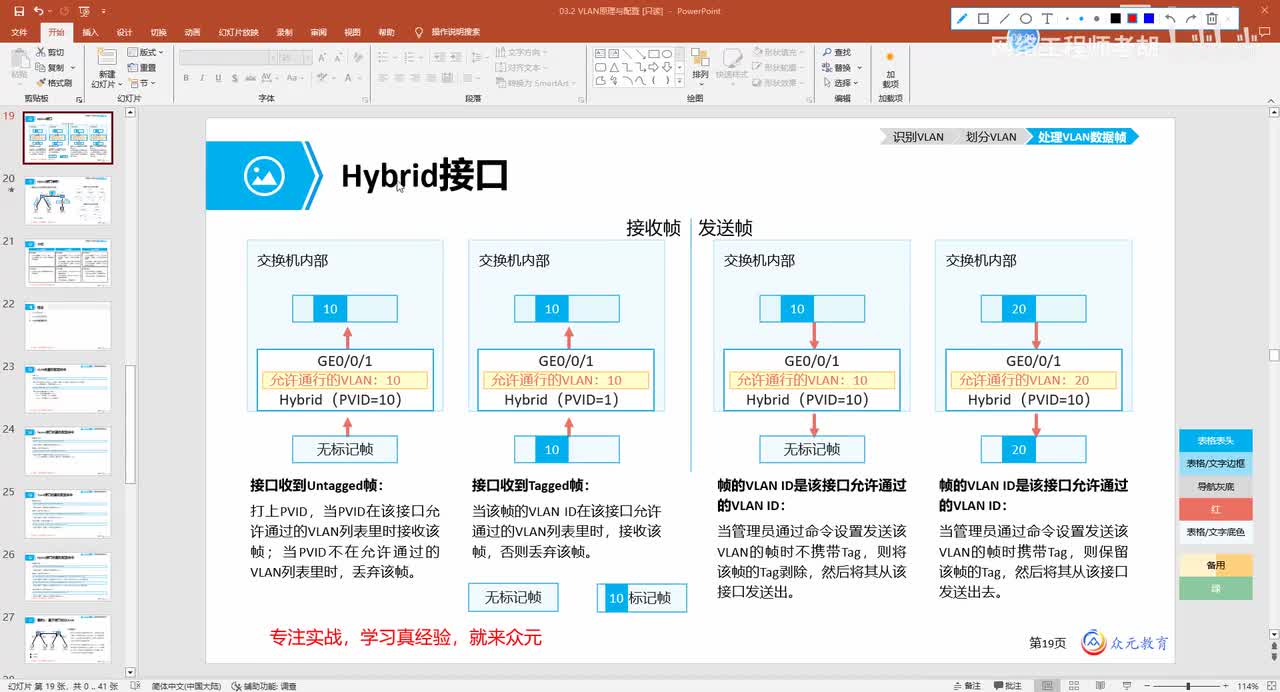The width and height of the screenshot is (1280, 692).
Task: Delete annotations with trash icon
Action: [x=1212, y=18]
